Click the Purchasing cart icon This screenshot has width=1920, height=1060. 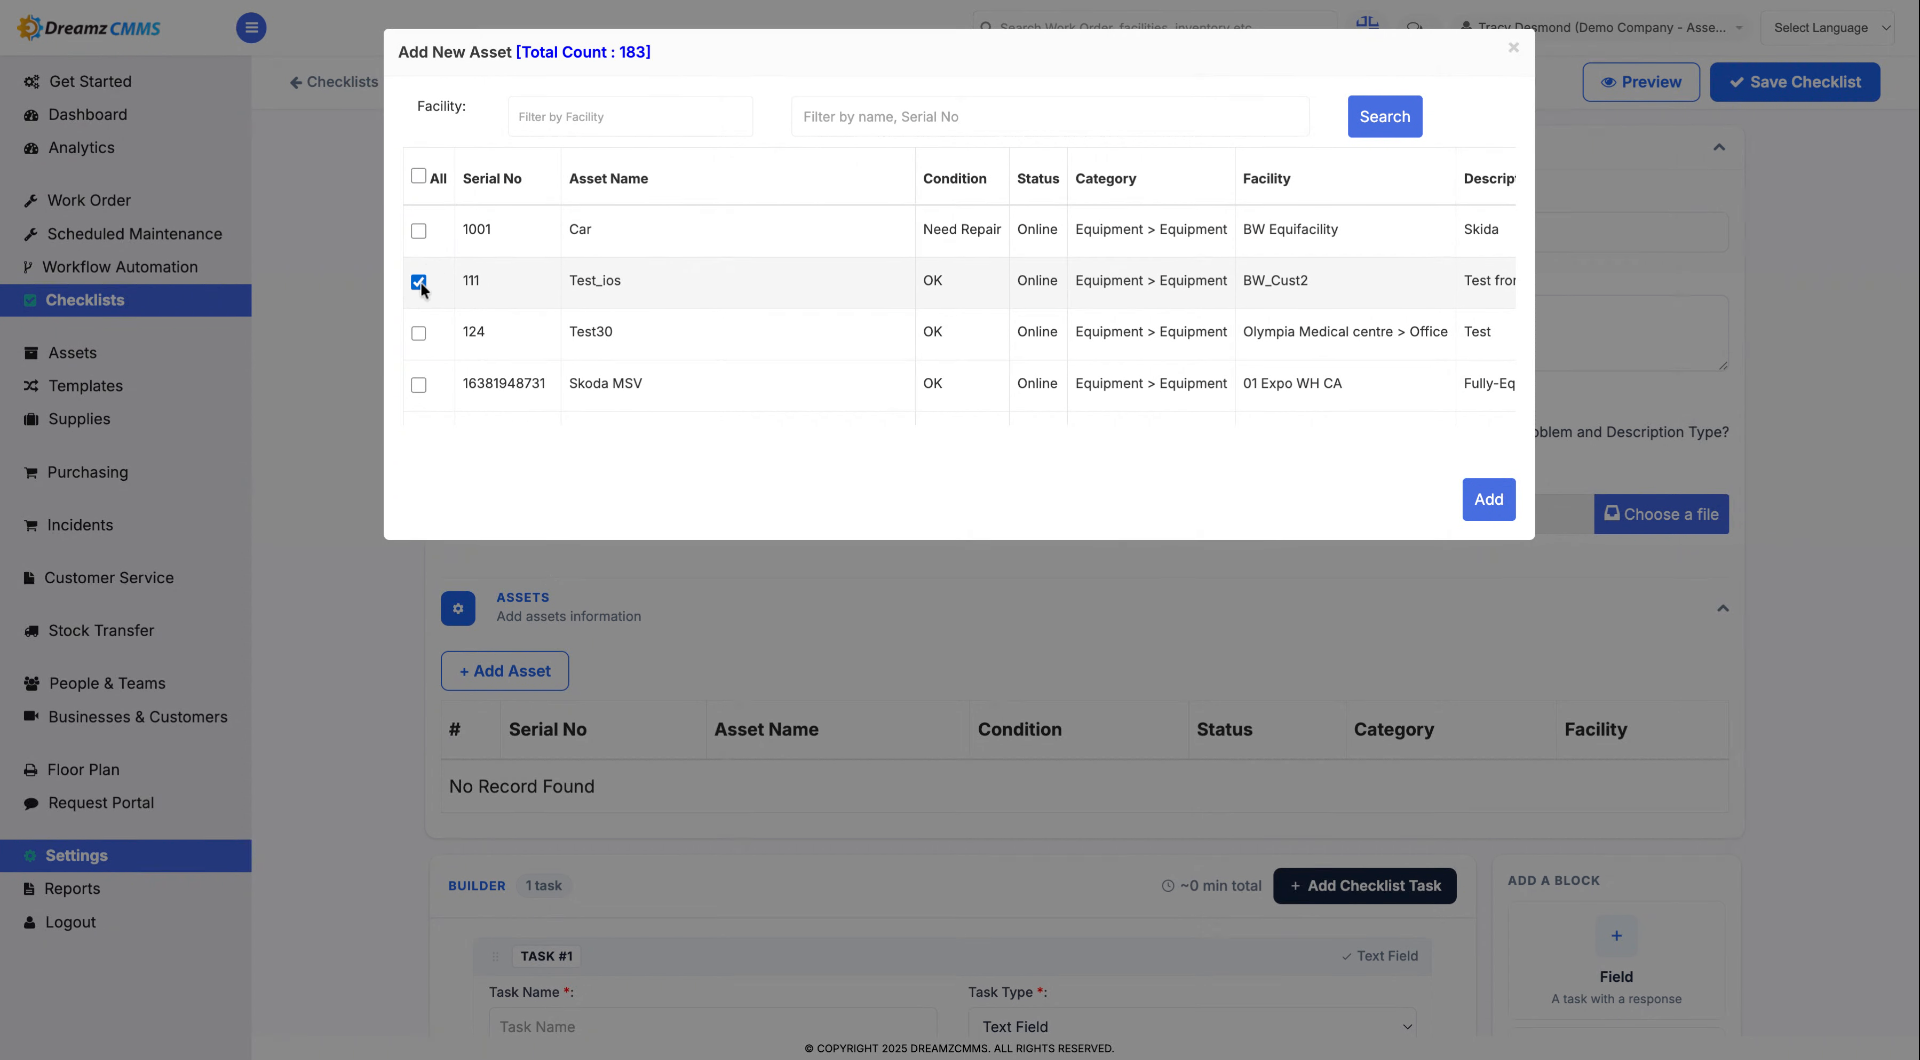coord(31,472)
